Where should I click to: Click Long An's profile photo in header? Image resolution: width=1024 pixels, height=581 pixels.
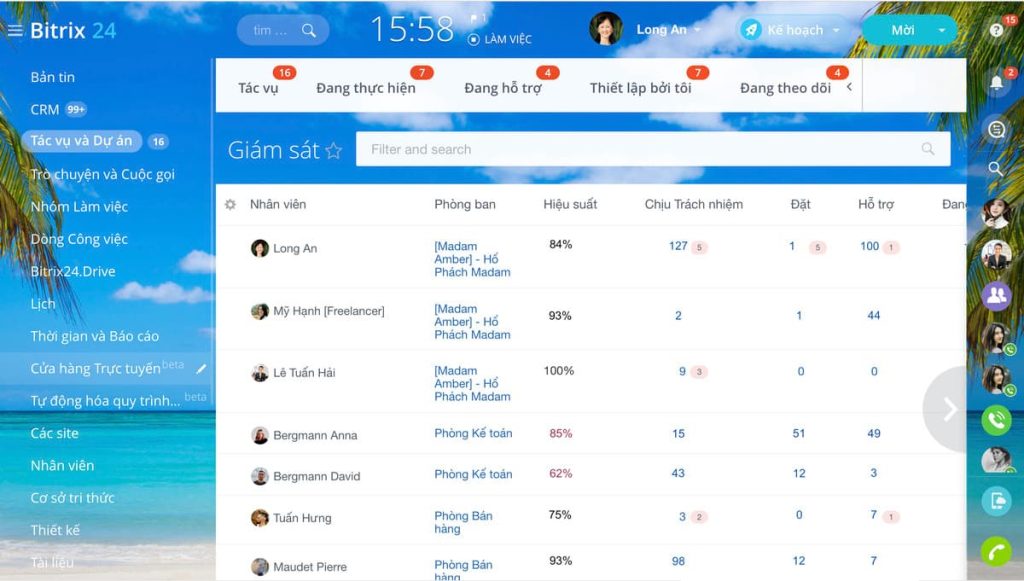click(605, 29)
